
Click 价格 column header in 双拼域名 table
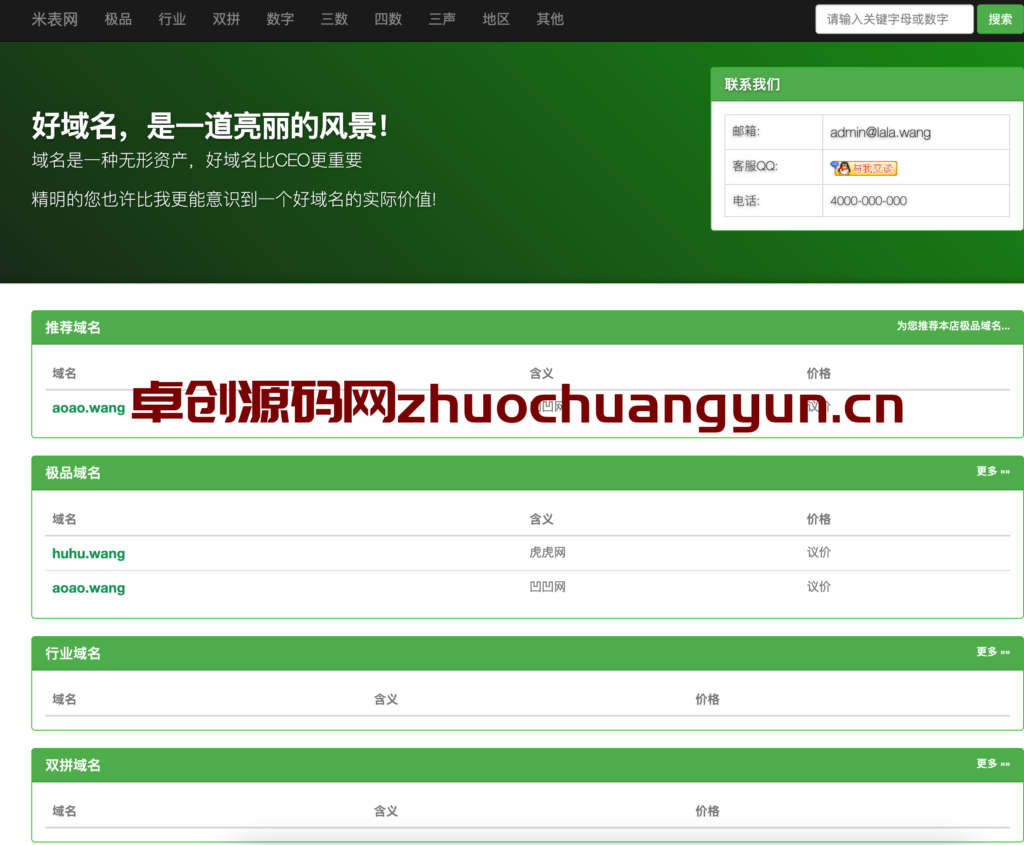tap(707, 811)
